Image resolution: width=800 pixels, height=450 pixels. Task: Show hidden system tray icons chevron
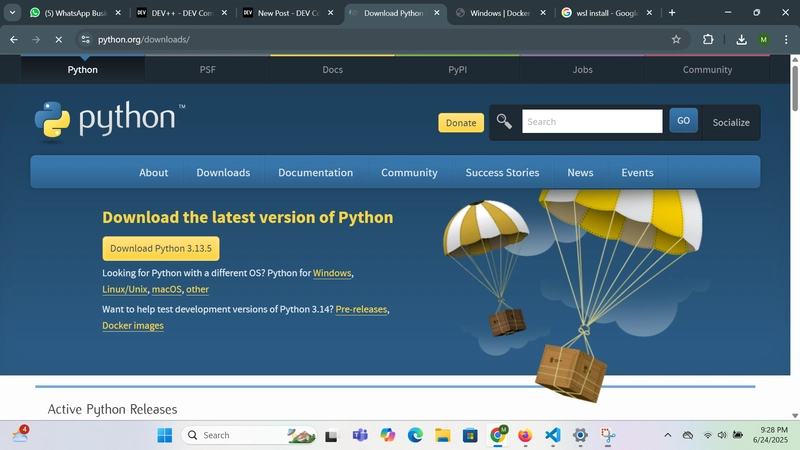click(667, 435)
